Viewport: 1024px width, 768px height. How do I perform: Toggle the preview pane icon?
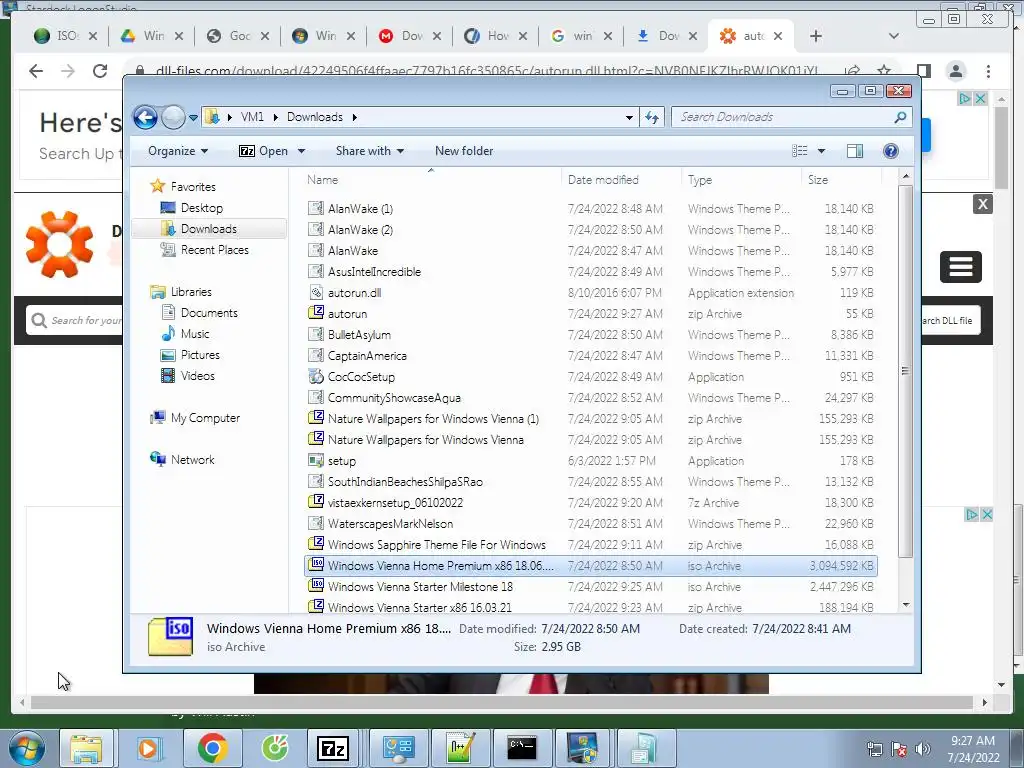tap(855, 151)
